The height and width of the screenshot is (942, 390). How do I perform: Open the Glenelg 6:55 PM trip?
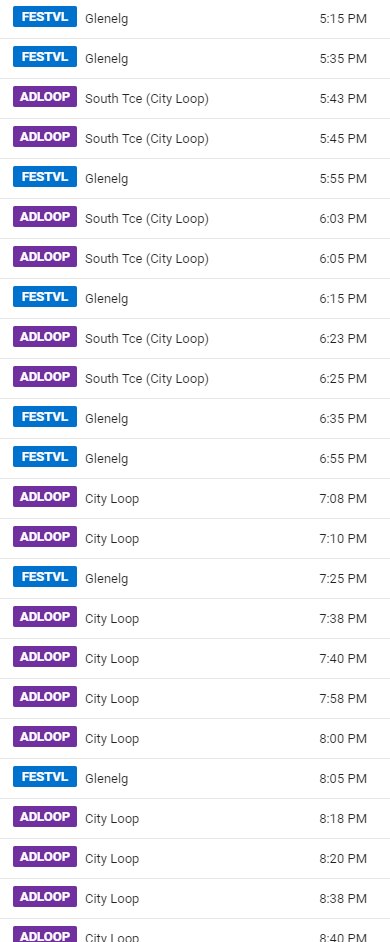pyautogui.click(x=195, y=458)
